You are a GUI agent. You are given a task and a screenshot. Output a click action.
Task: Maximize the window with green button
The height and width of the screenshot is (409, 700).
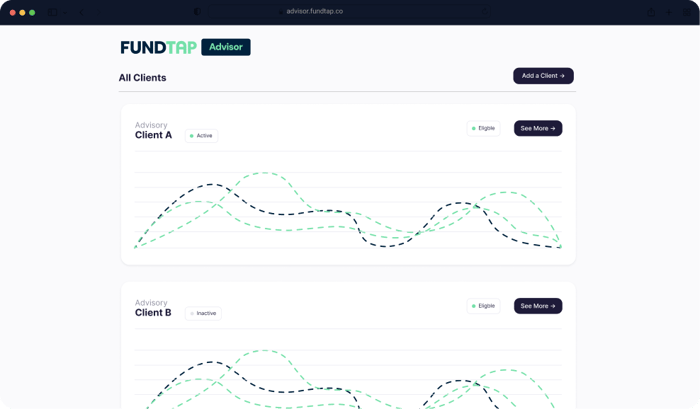(x=32, y=13)
